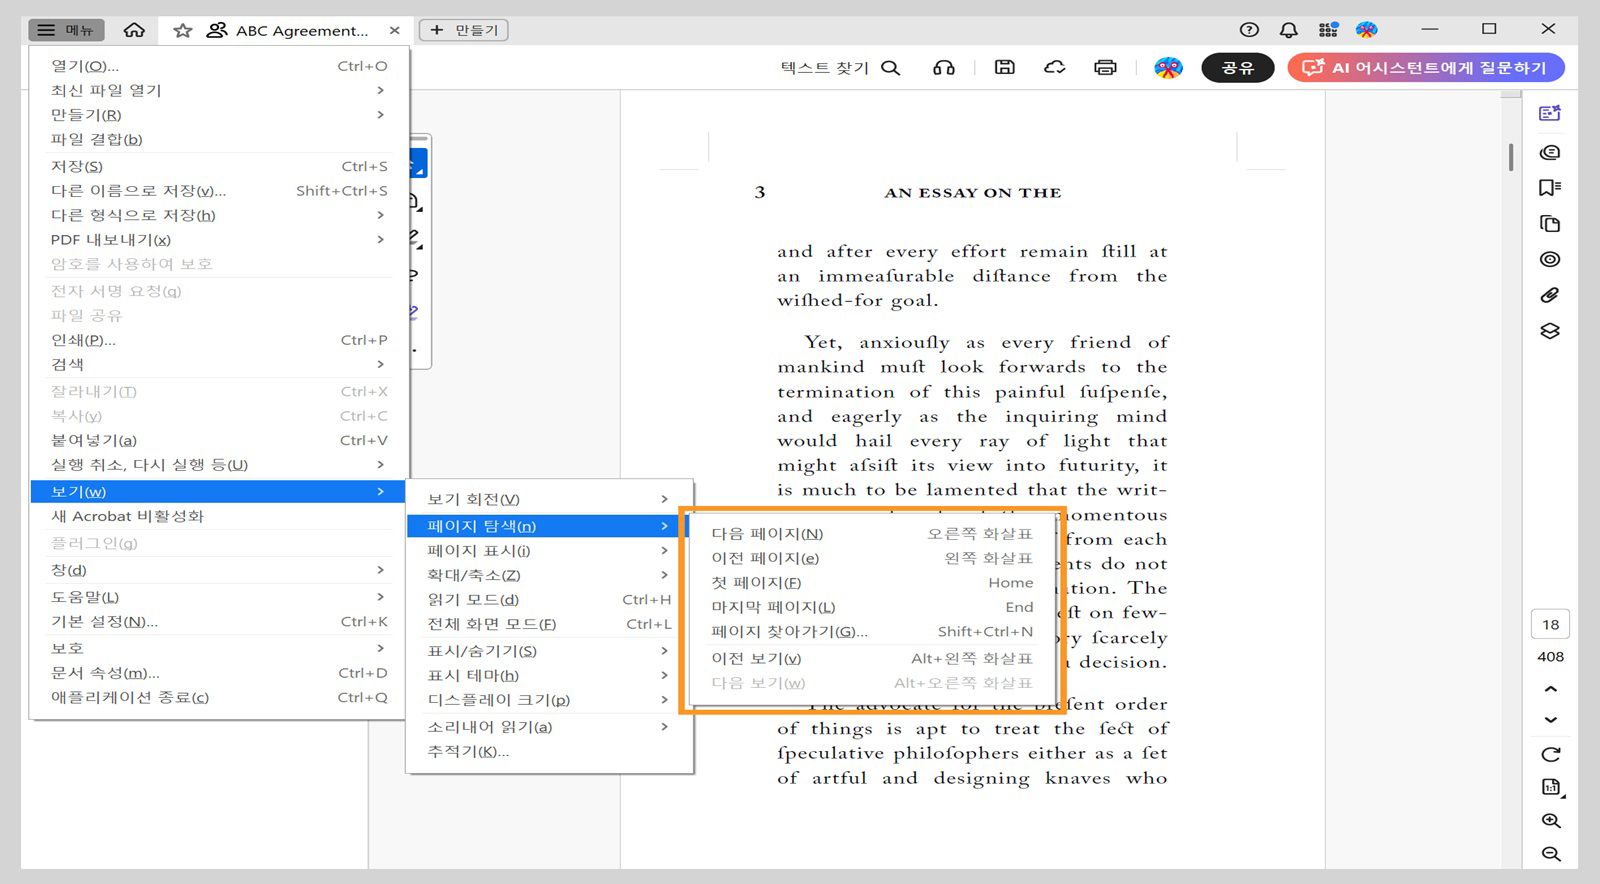Image resolution: width=1600 pixels, height=884 pixels.
Task: Click the current page number box 18
Action: tap(1551, 625)
